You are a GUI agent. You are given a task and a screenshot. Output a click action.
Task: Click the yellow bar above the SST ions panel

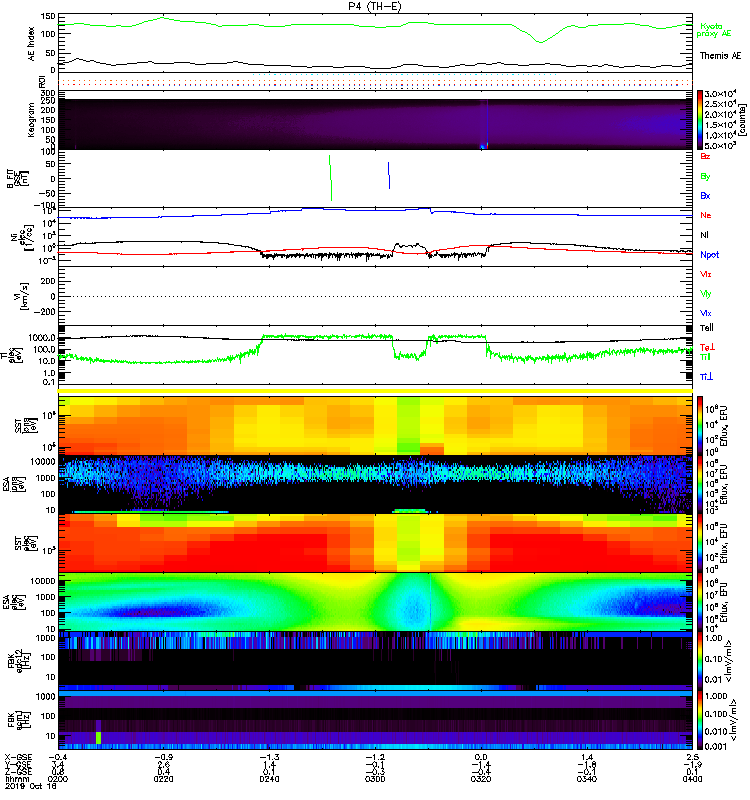(x=375, y=391)
